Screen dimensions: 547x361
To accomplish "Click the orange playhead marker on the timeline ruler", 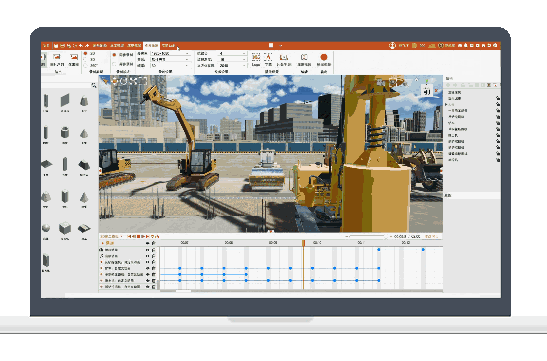I will (304, 242).
